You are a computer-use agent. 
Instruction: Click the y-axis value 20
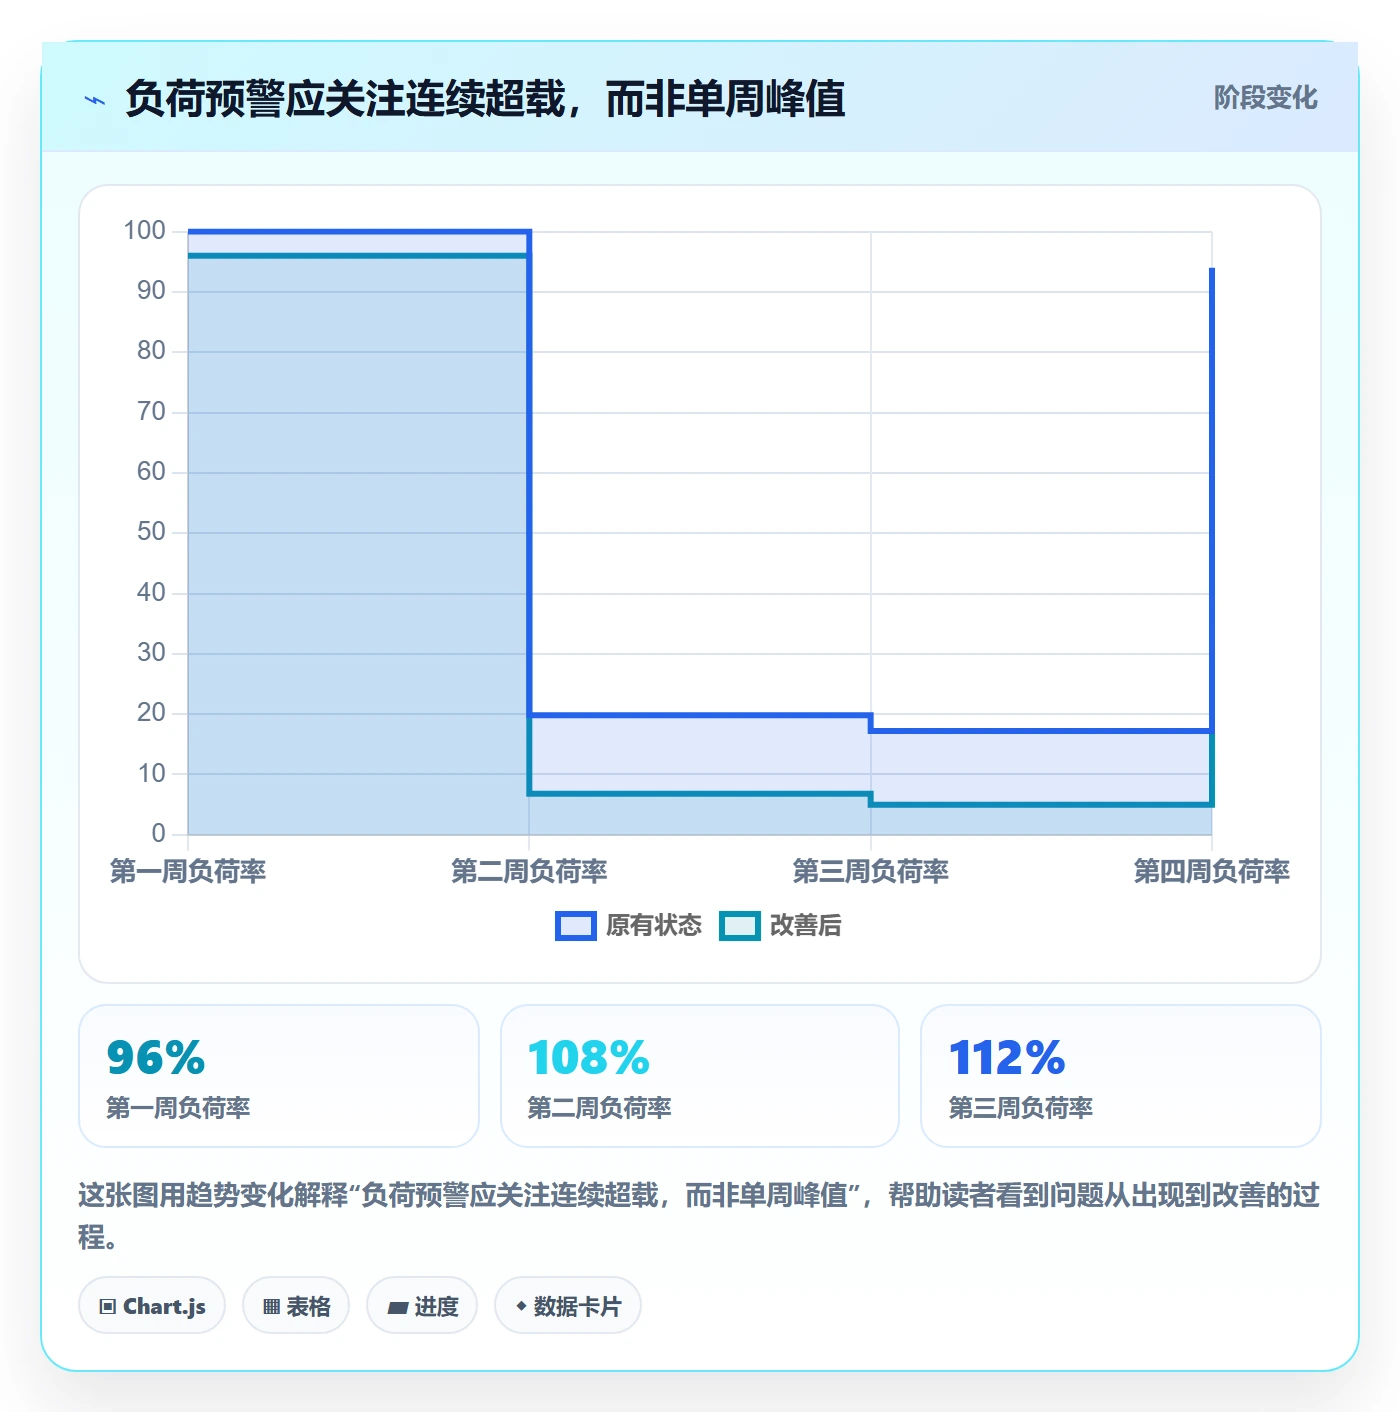[x=151, y=713]
